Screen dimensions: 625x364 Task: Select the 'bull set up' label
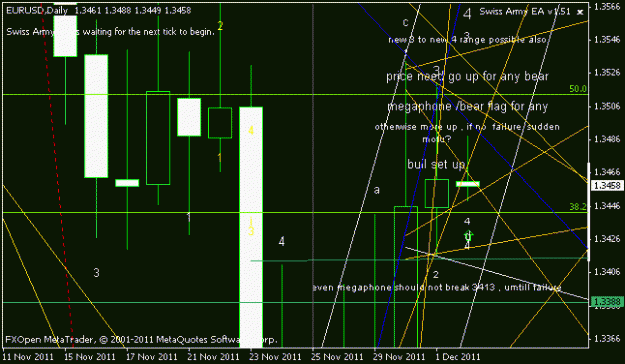(x=436, y=164)
